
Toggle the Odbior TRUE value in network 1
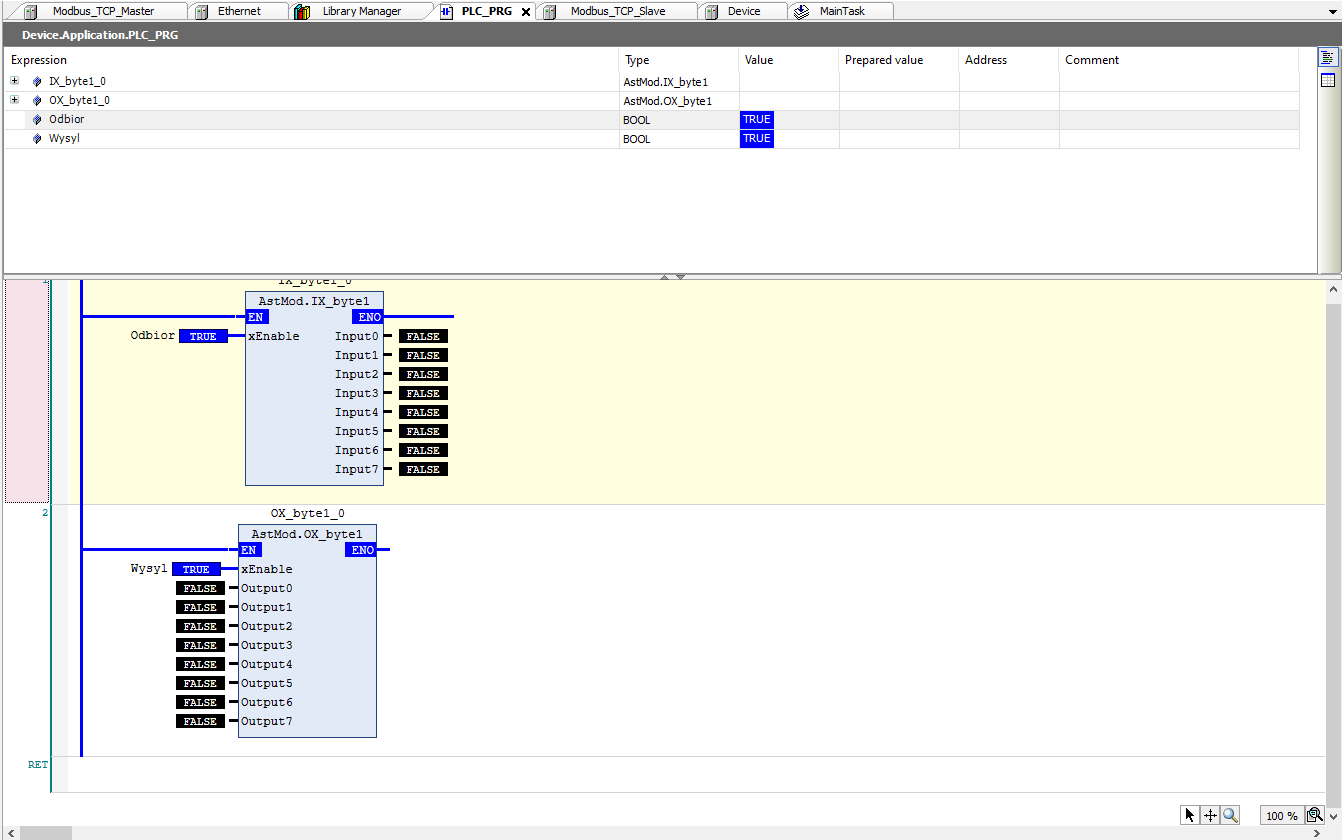(203, 336)
